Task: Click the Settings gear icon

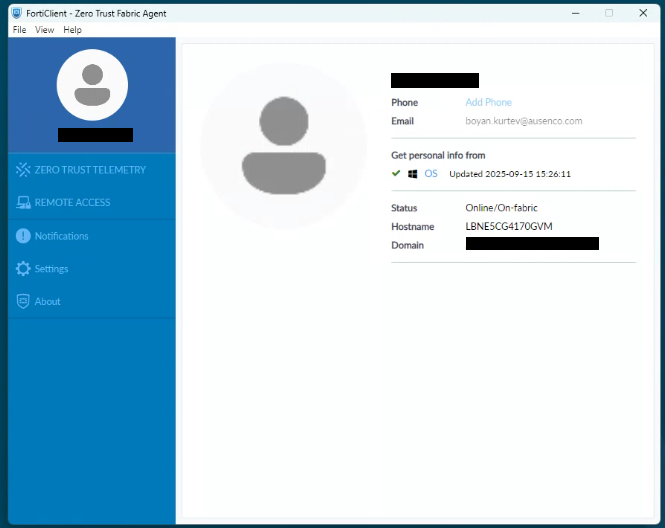Action: [x=23, y=268]
